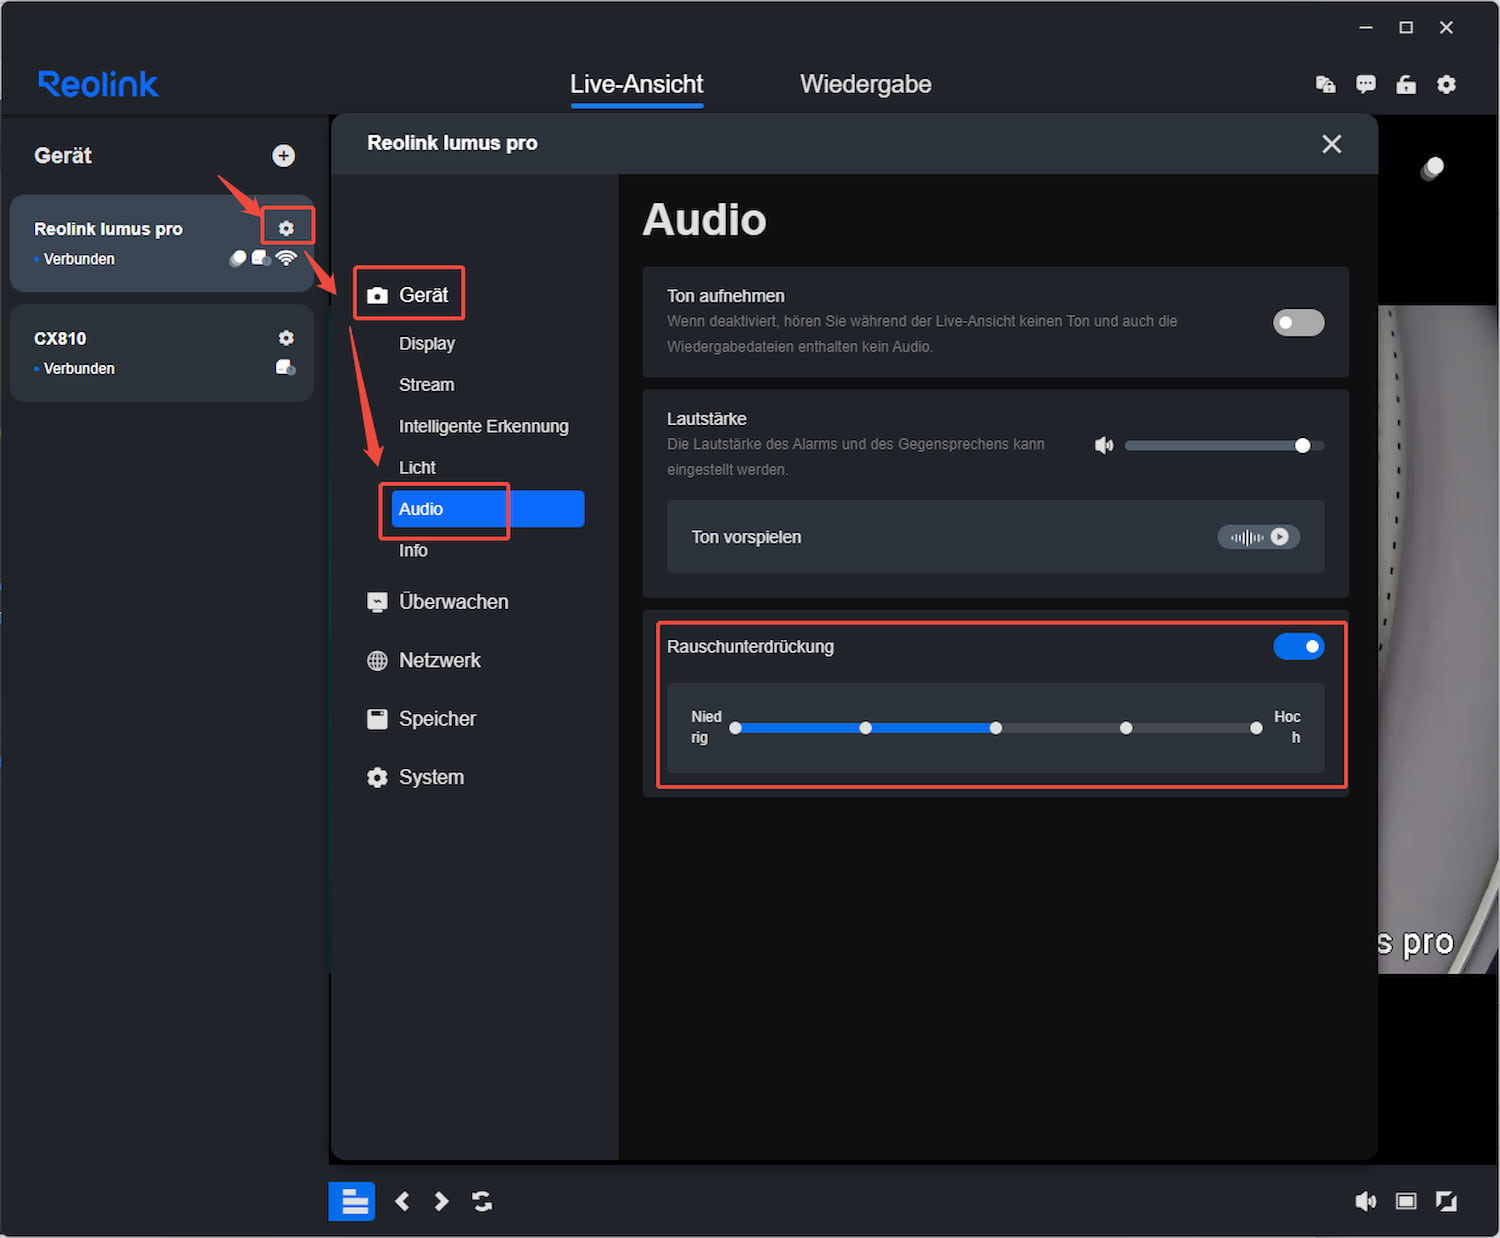The width and height of the screenshot is (1500, 1238).
Task: Open the language/translation icon in top bar
Action: coord(1326,84)
